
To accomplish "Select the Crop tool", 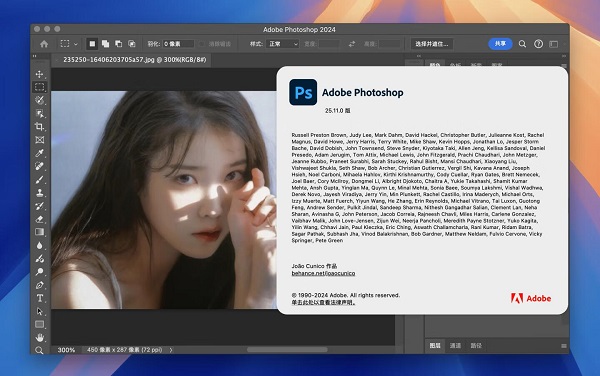I will (39, 127).
